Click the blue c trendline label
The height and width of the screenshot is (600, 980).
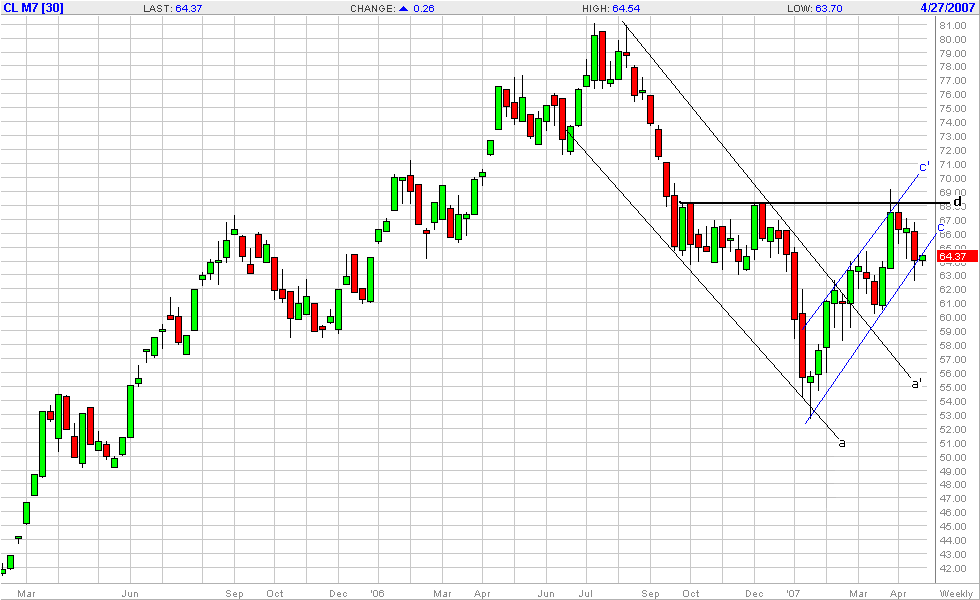tap(941, 228)
